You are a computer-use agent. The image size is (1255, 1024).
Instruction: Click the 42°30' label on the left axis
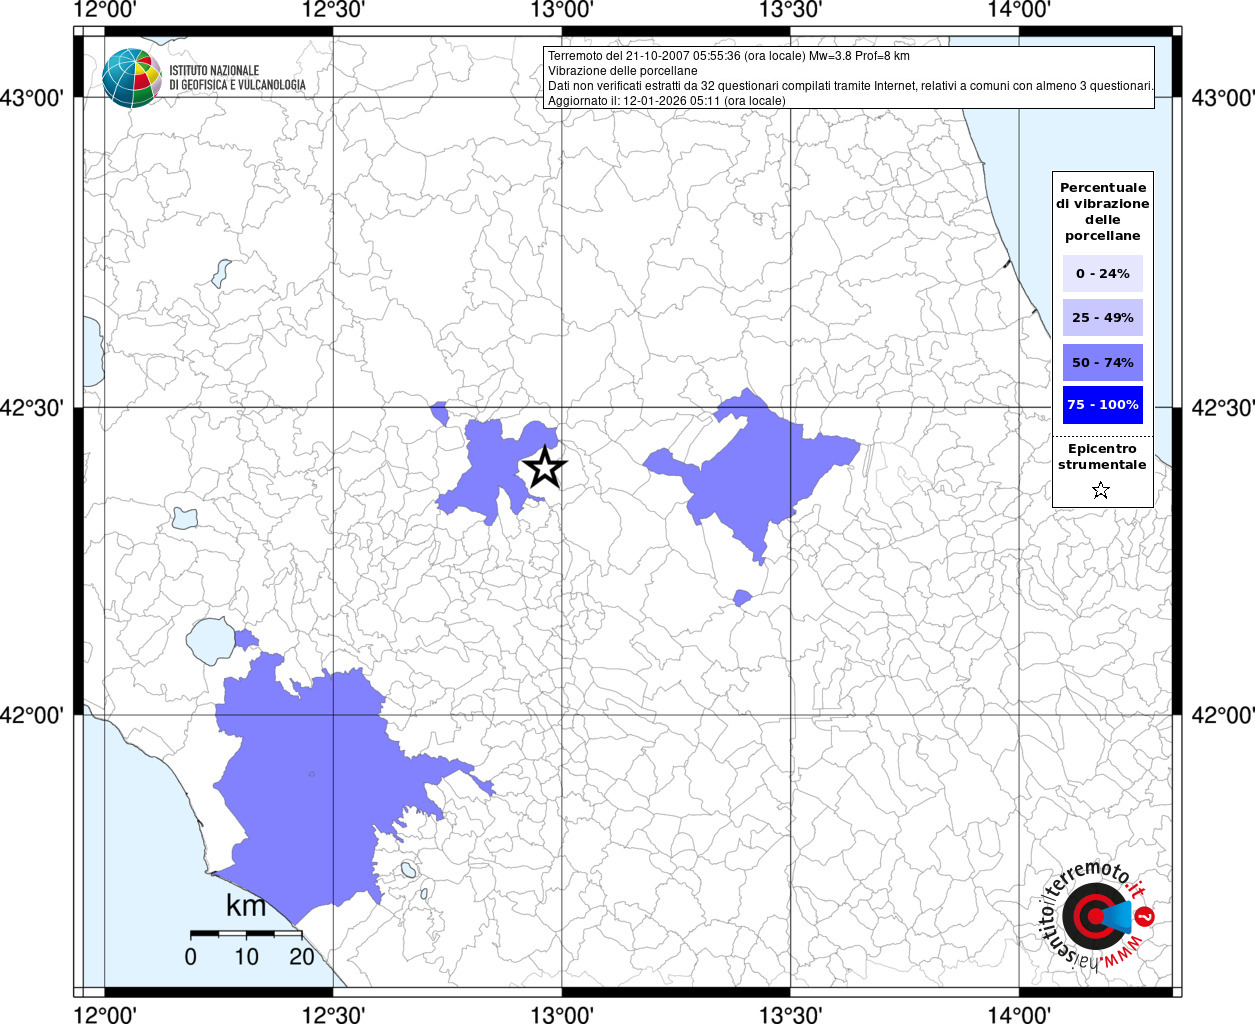36,408
